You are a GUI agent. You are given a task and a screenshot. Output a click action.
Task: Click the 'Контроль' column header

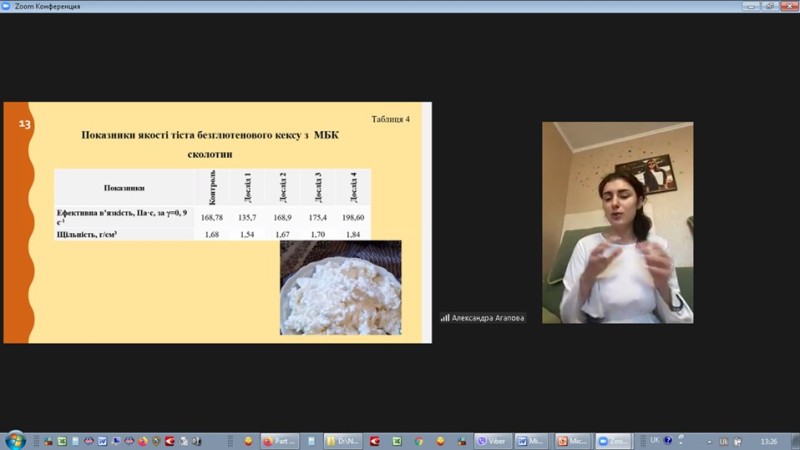tap(212, 187)
